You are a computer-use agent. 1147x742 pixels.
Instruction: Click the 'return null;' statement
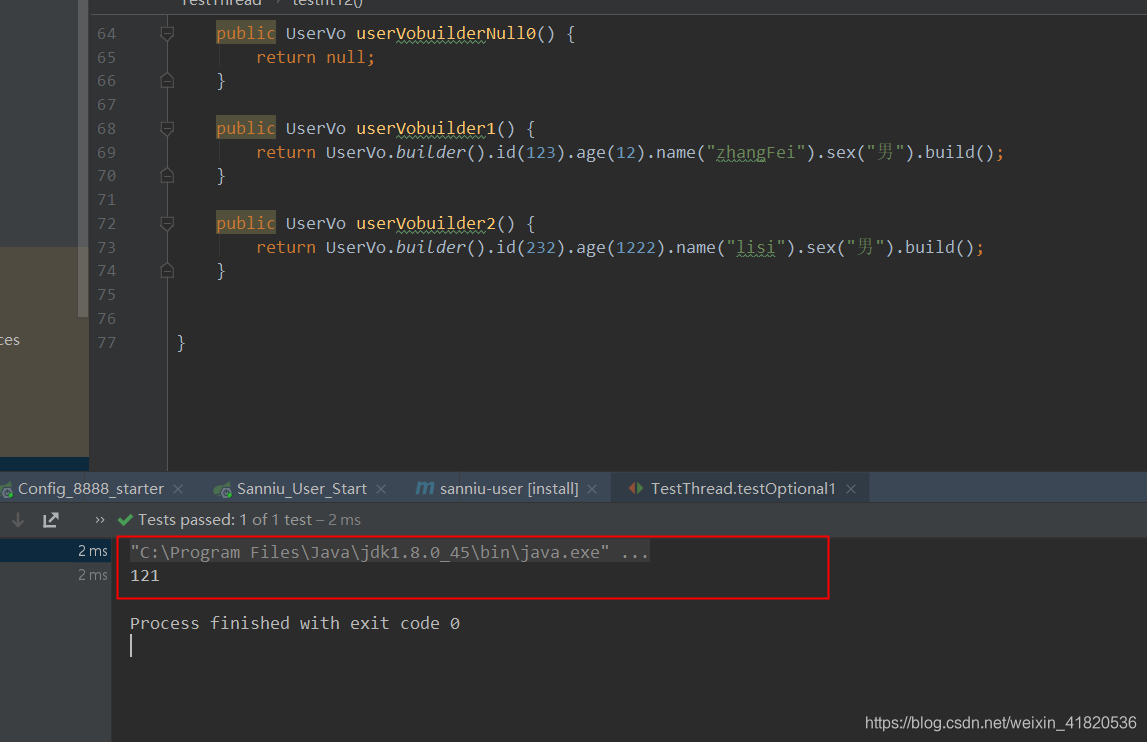[x=315, y=57]
